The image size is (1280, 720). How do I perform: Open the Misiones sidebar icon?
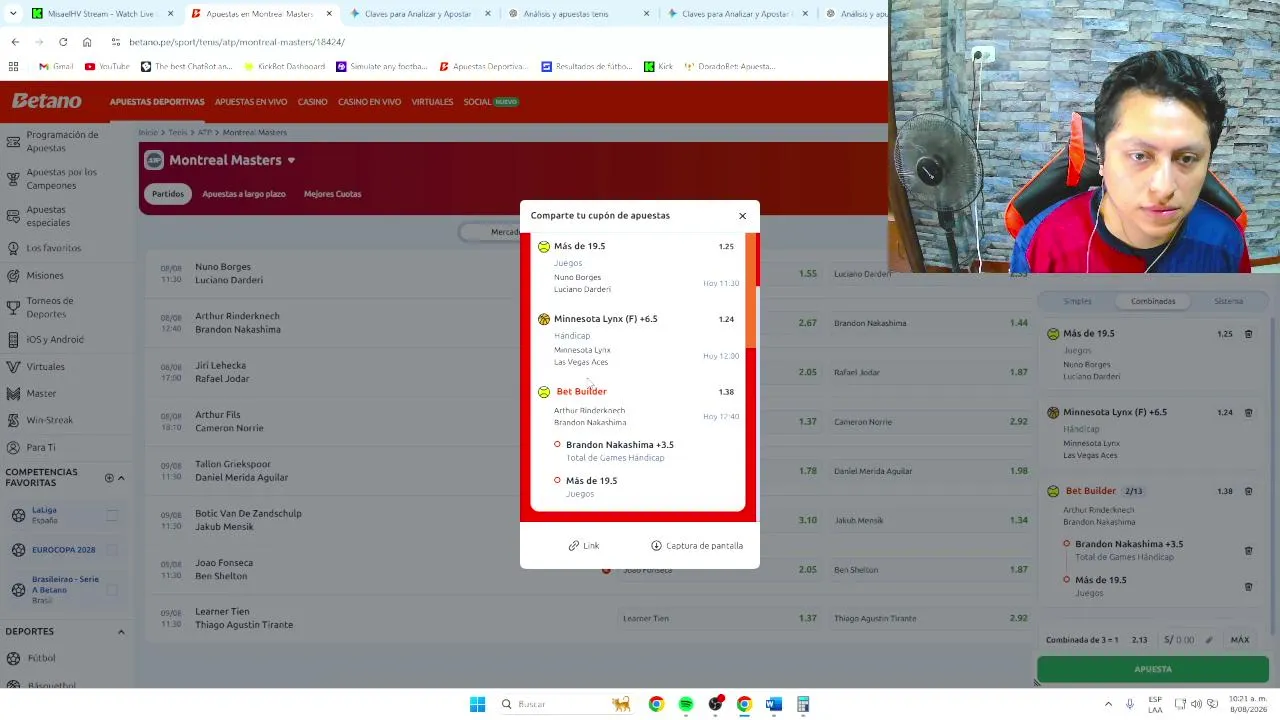point(13,275)
